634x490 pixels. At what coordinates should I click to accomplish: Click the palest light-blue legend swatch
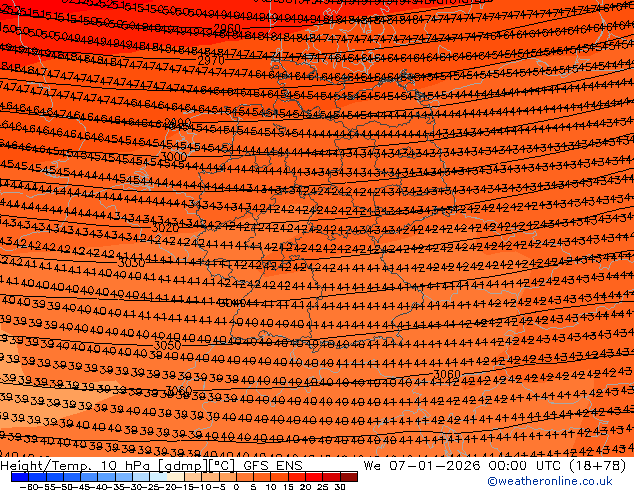(x=158, y=477)
